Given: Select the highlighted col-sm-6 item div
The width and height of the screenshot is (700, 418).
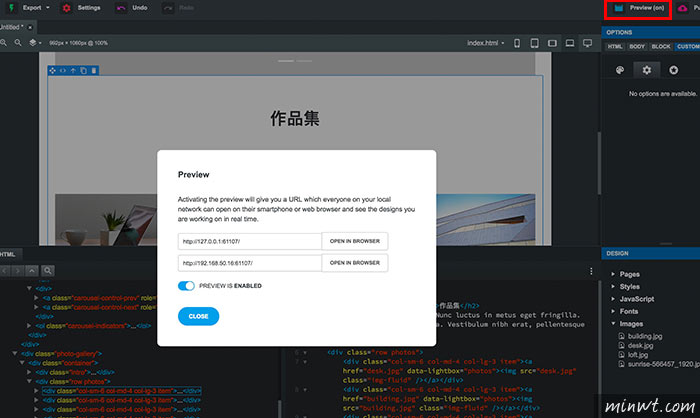Looking at the screenshot, I should pos(121,391).
